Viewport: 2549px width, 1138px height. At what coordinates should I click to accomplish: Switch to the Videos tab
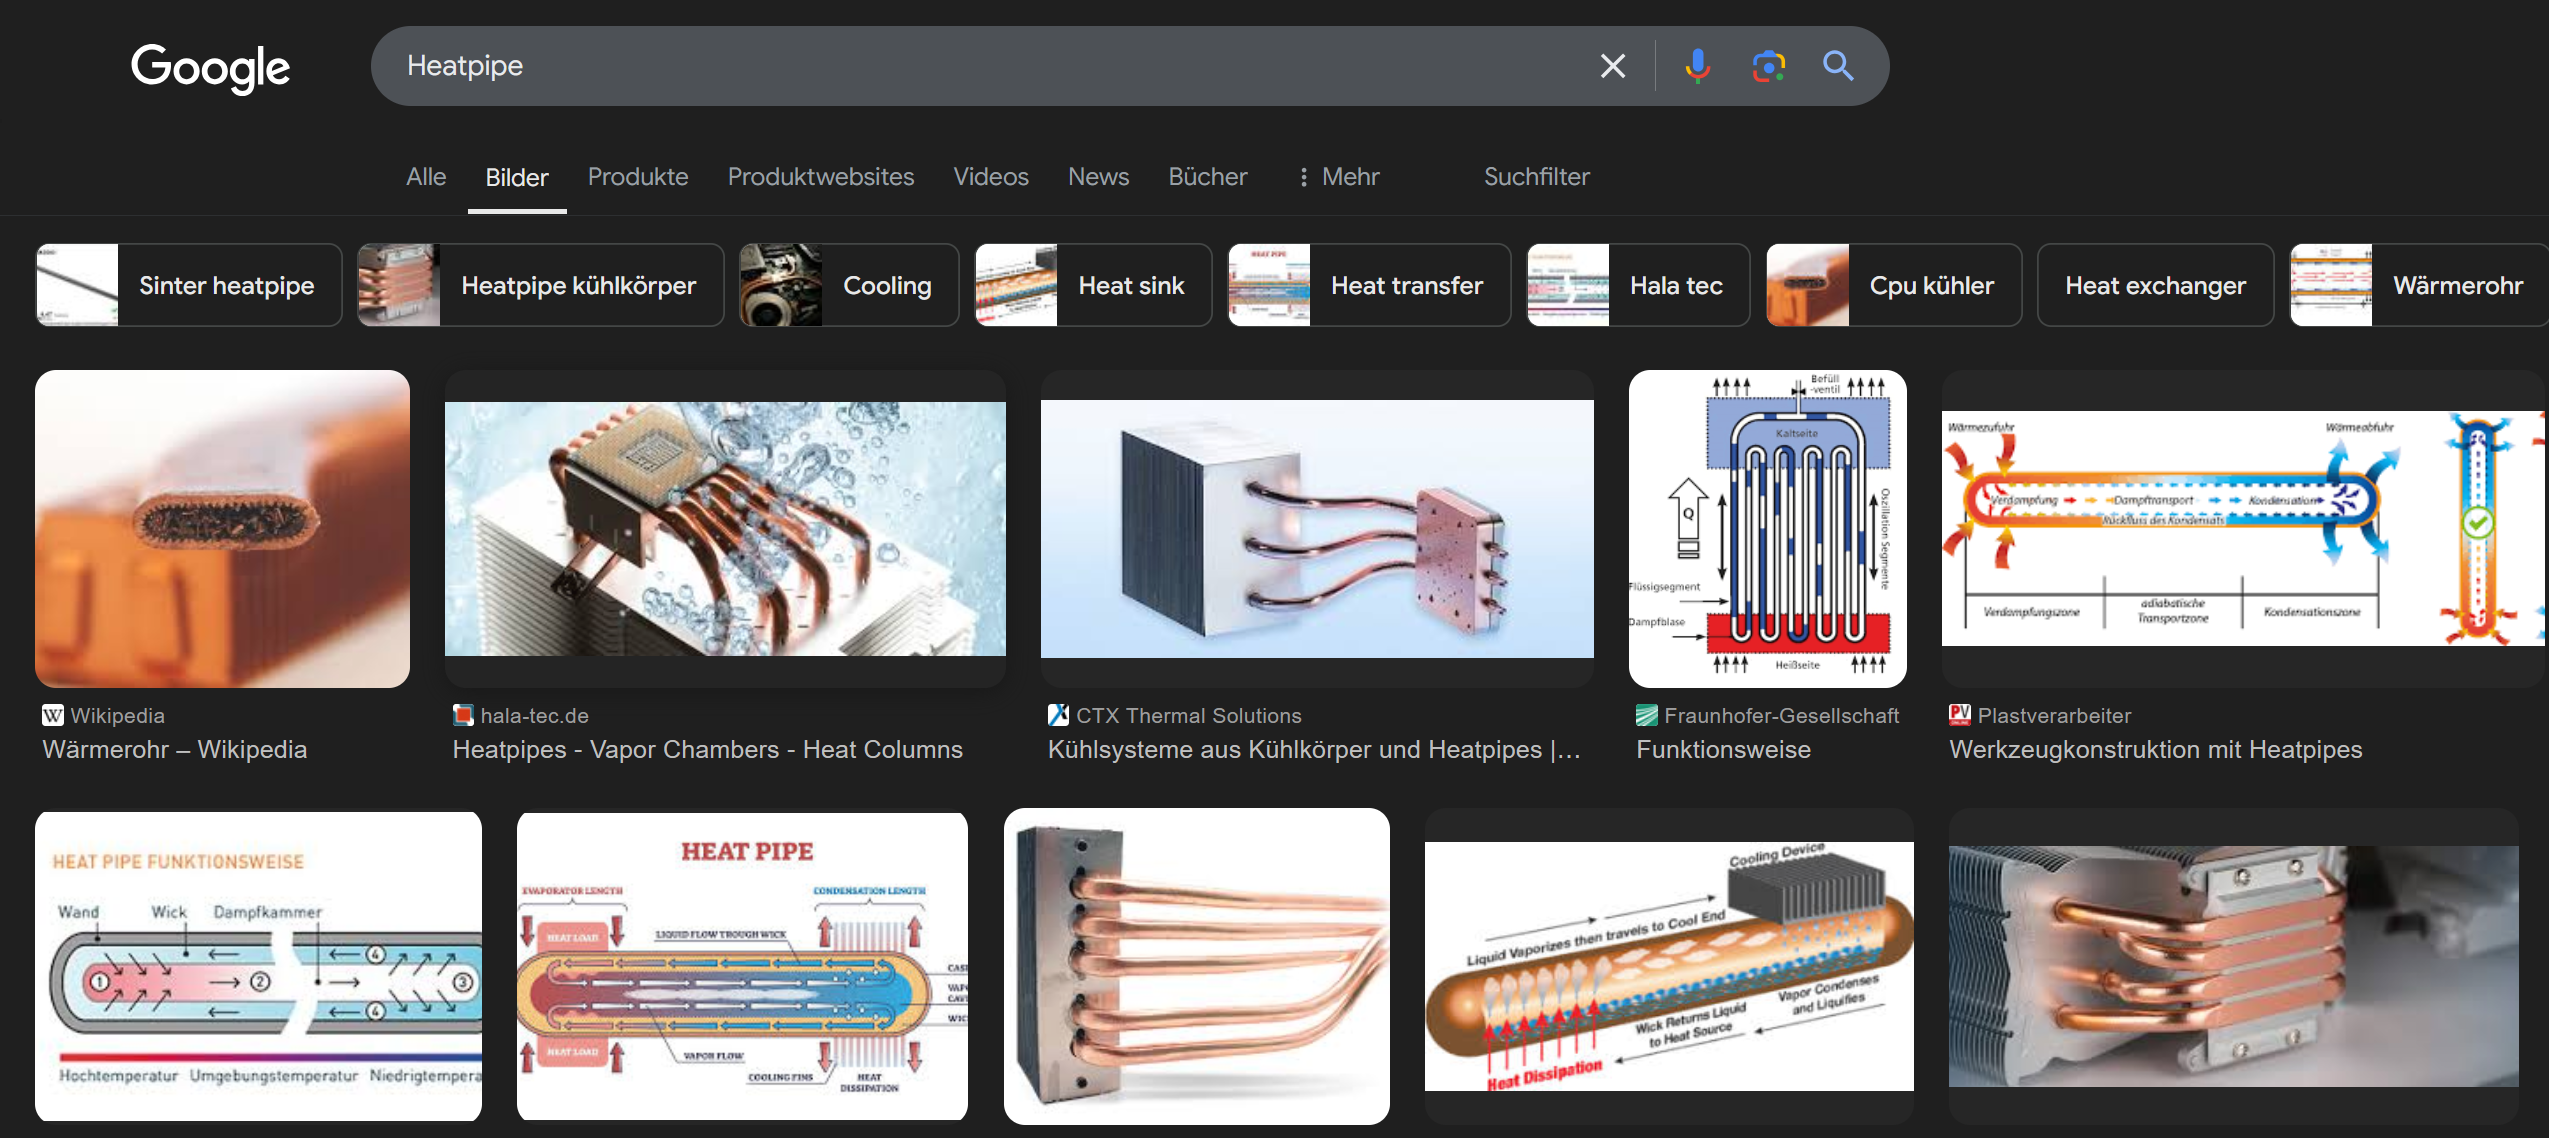[x=990, y=177]
